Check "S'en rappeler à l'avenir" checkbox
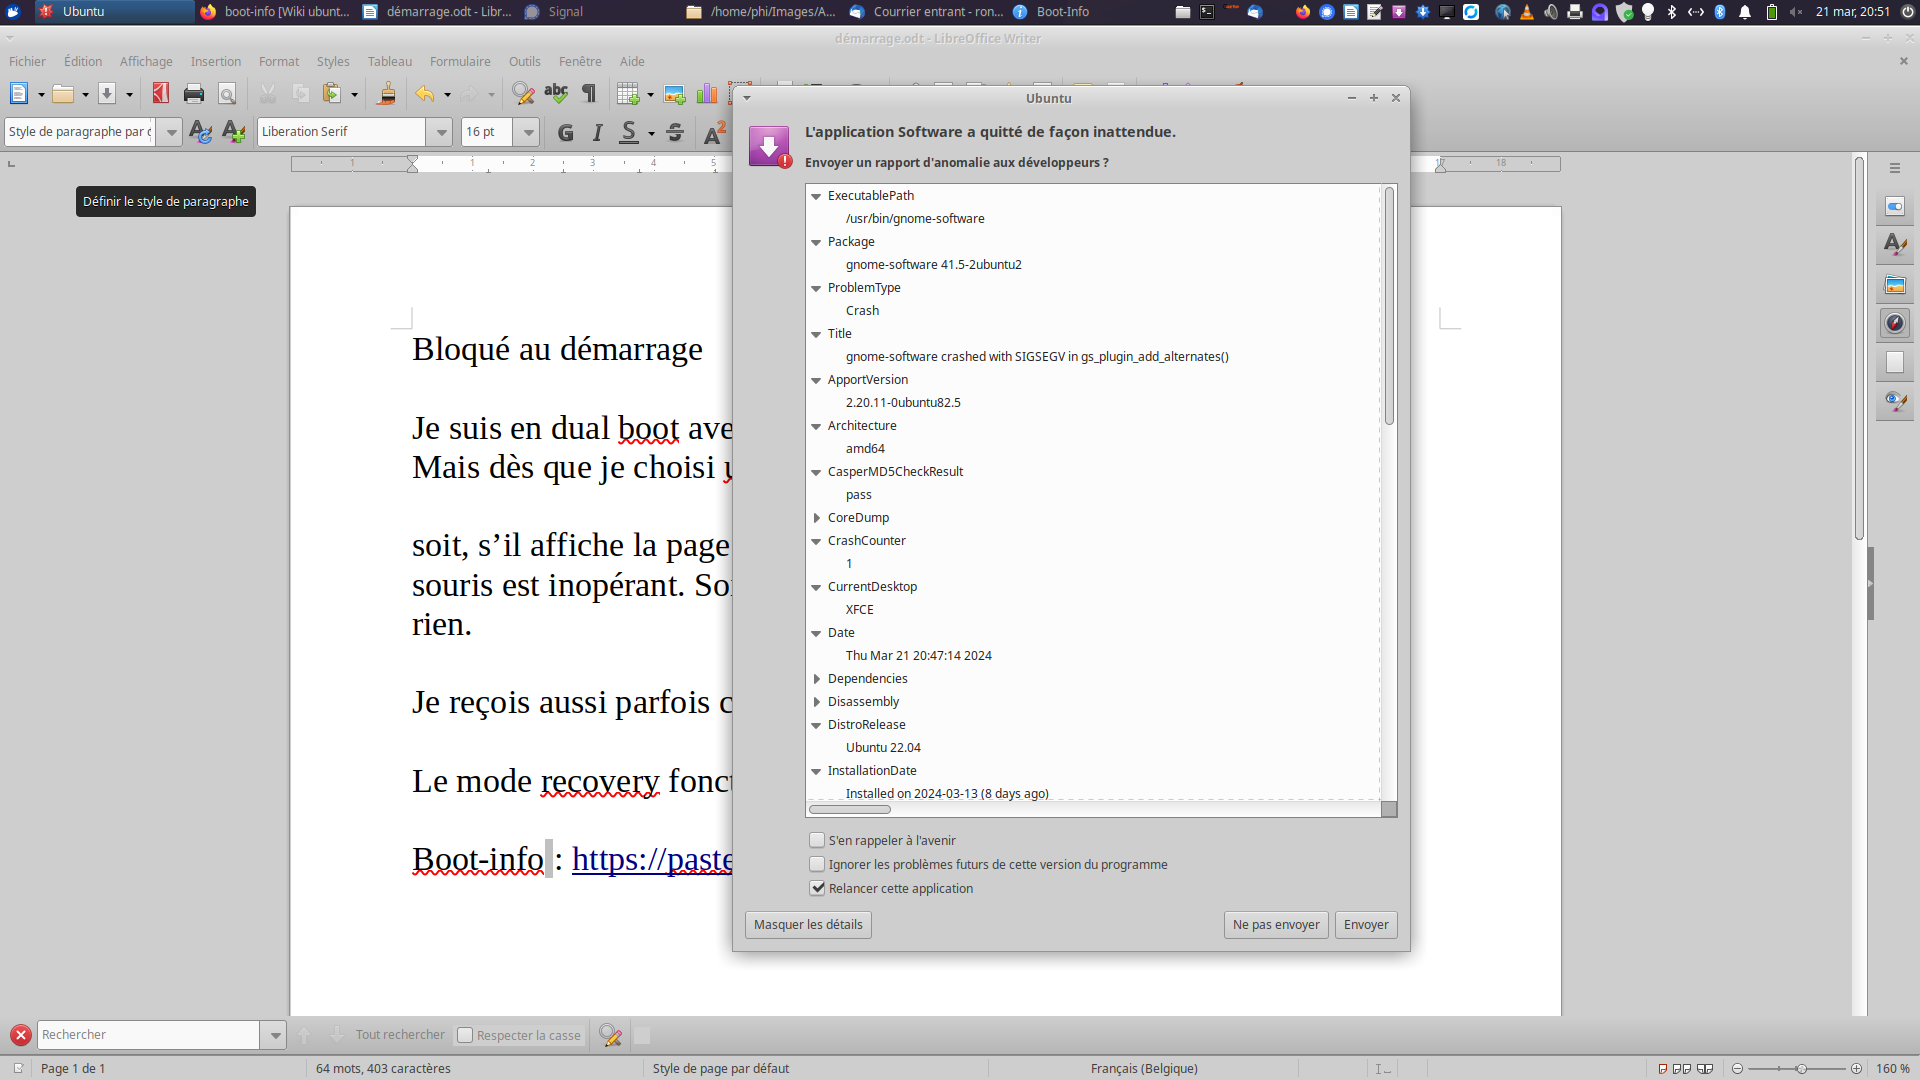Image resolution: width=1920 pixels, height=1080 pixels. click(x=817, y=840)
